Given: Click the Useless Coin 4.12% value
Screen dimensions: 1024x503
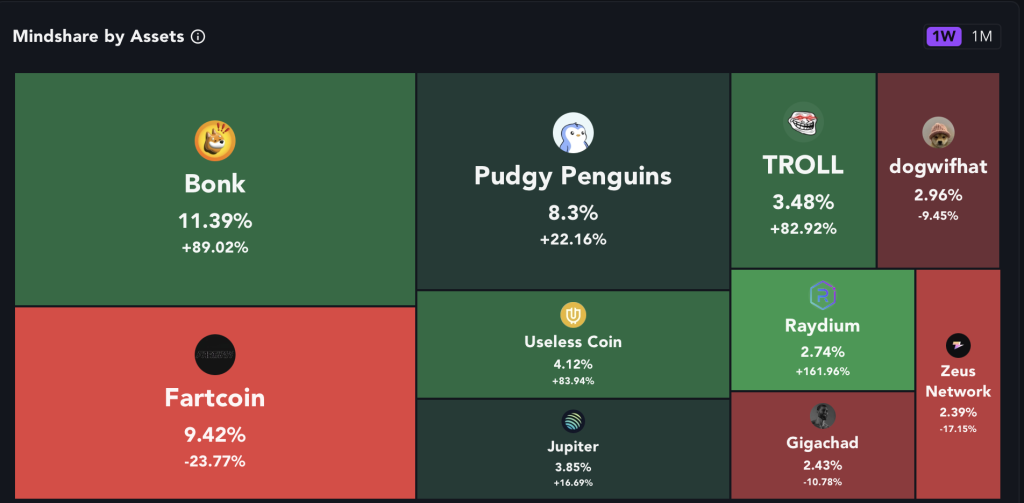Looking at the screenshot, I should pos(573,364).
